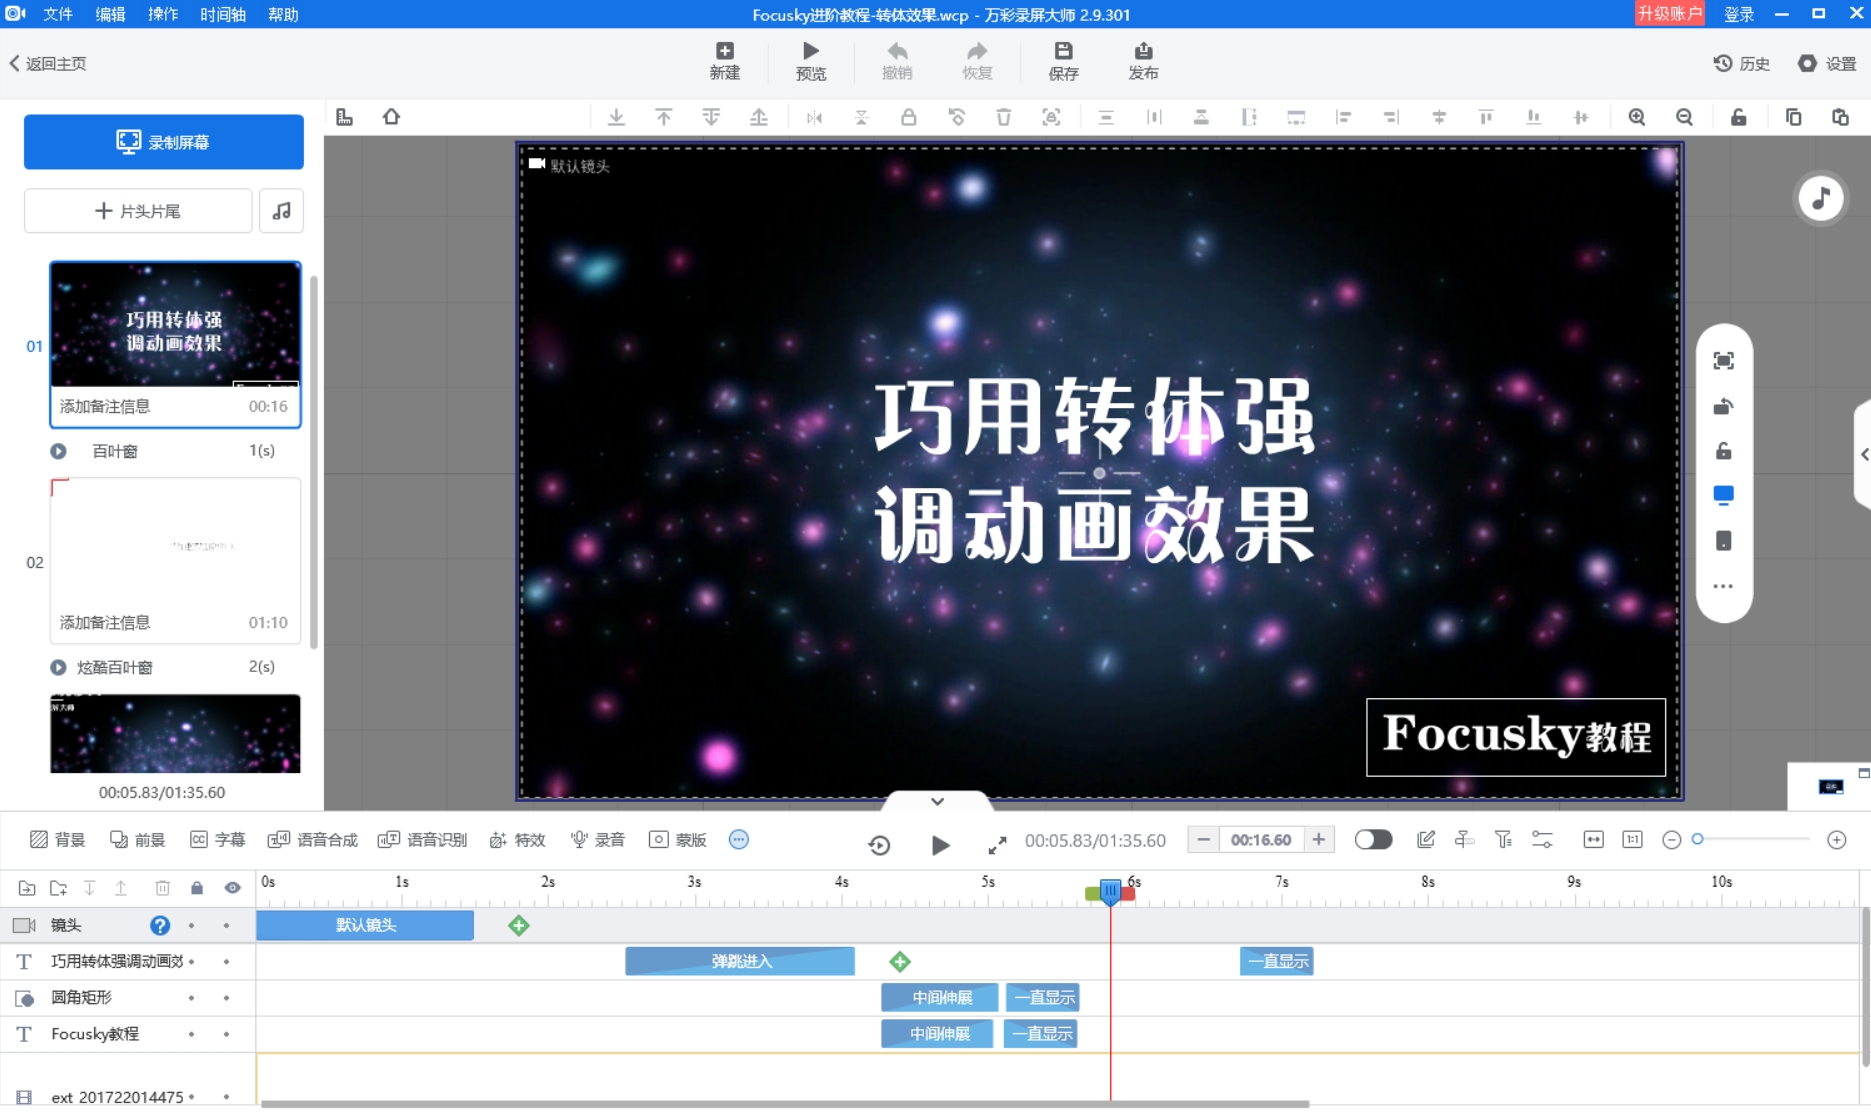
Task: Open the 文件 menu
Action: (x=58, y=14)
